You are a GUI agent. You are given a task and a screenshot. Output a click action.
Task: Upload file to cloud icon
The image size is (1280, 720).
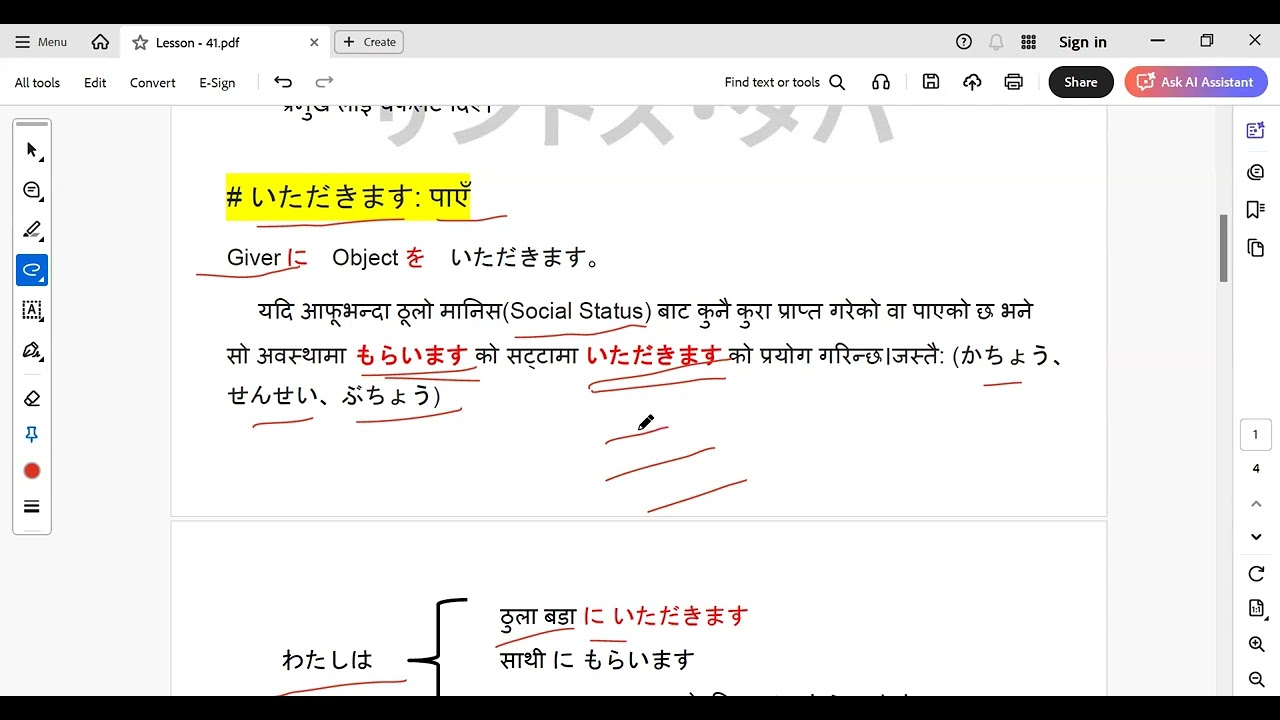tap(972, 82)
